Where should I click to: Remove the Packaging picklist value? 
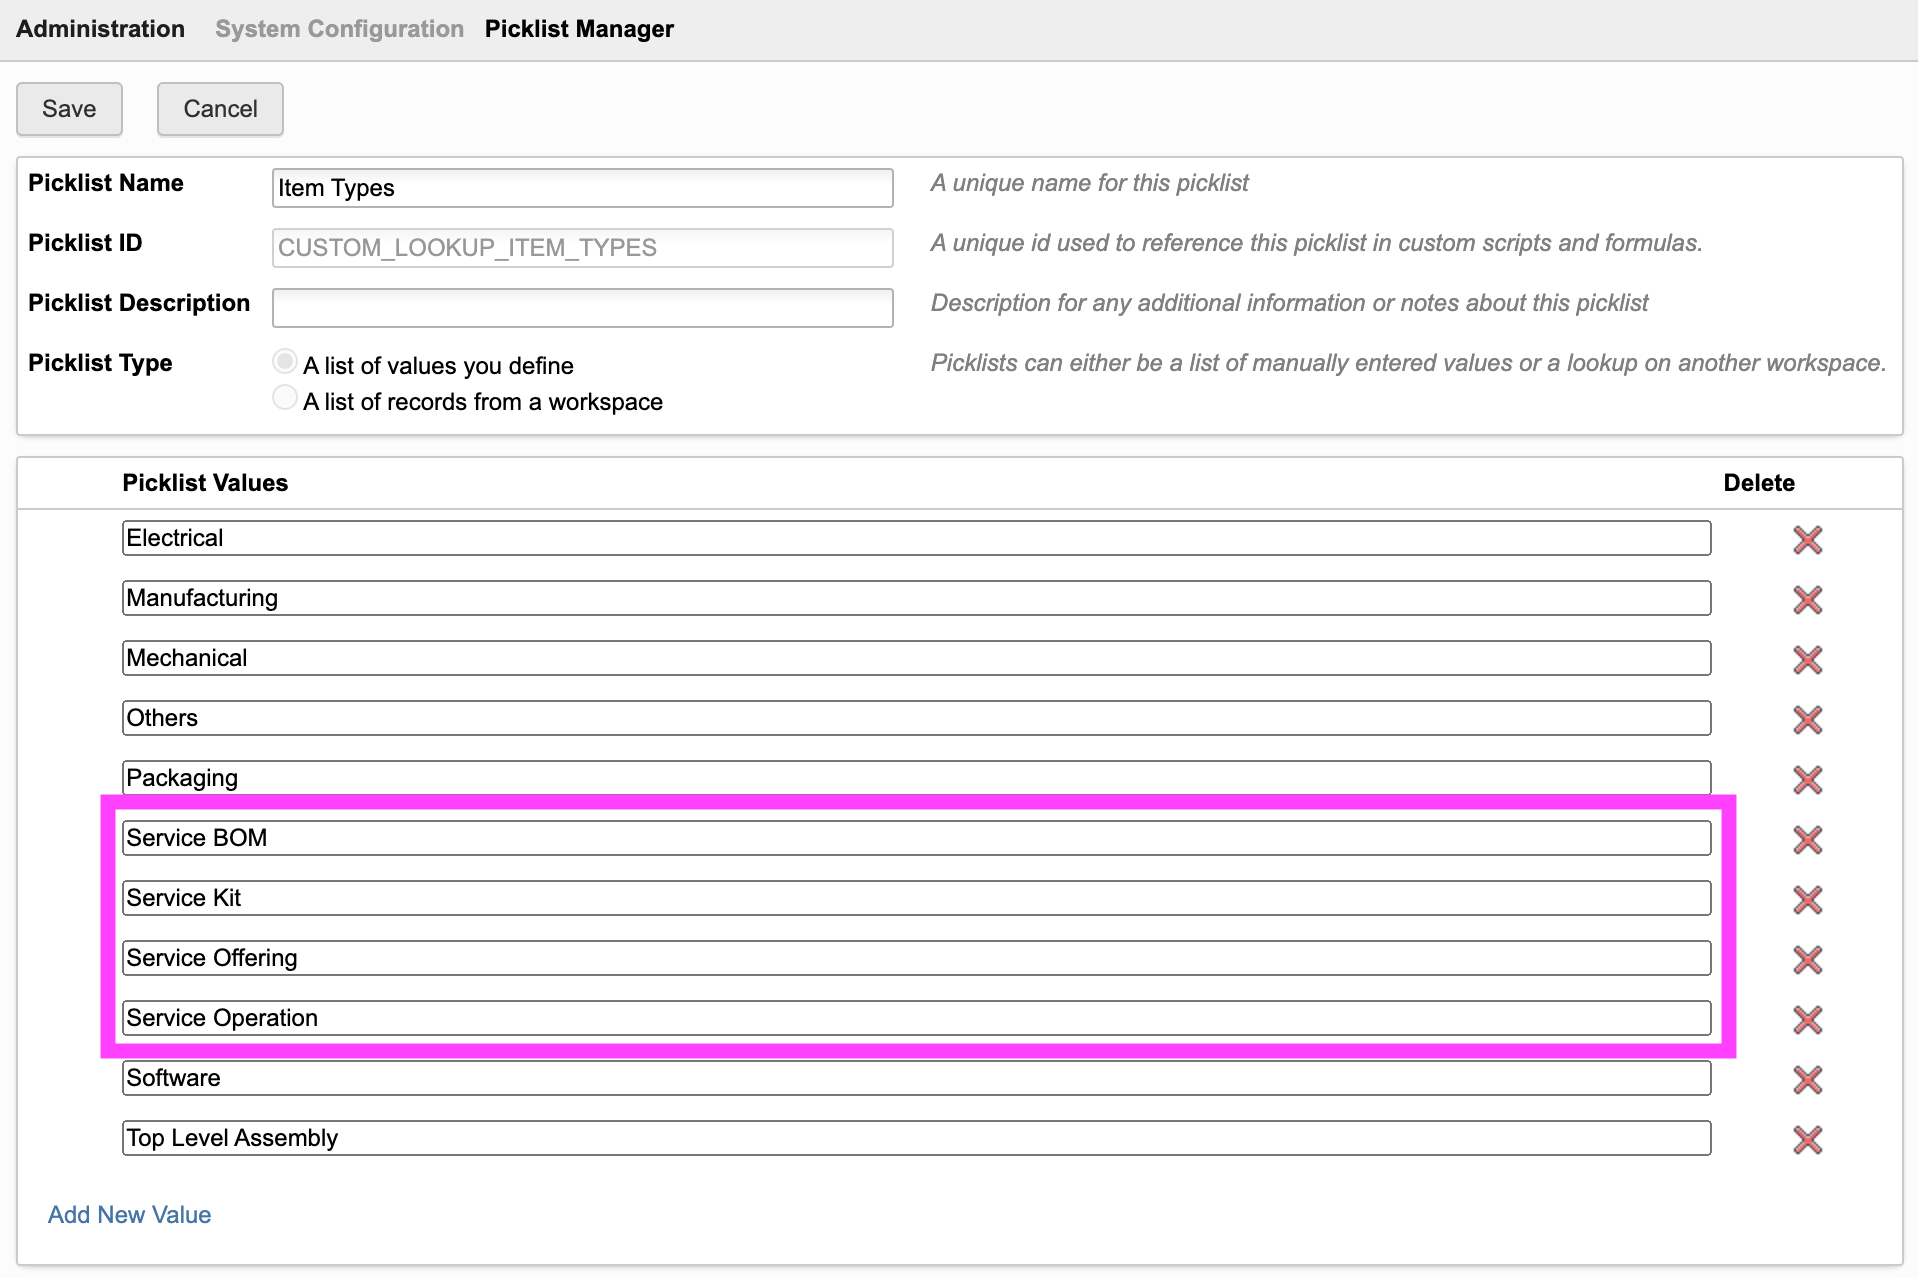[1807, 780]
